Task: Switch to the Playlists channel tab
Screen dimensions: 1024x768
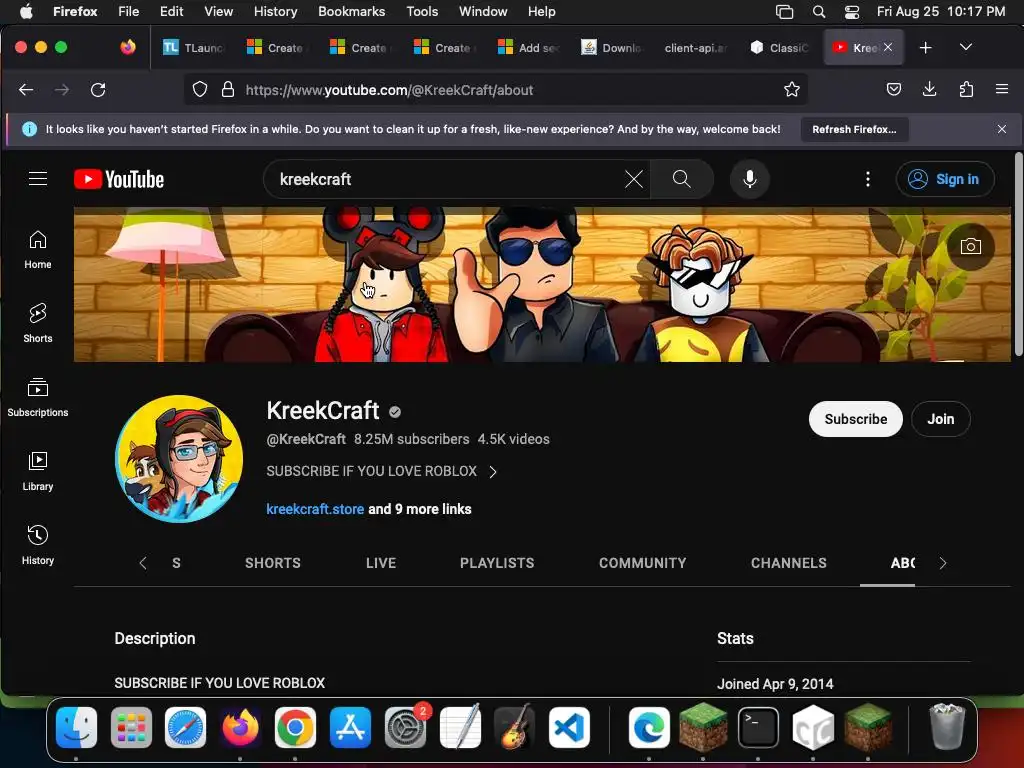Action: [x=497, y=563]
